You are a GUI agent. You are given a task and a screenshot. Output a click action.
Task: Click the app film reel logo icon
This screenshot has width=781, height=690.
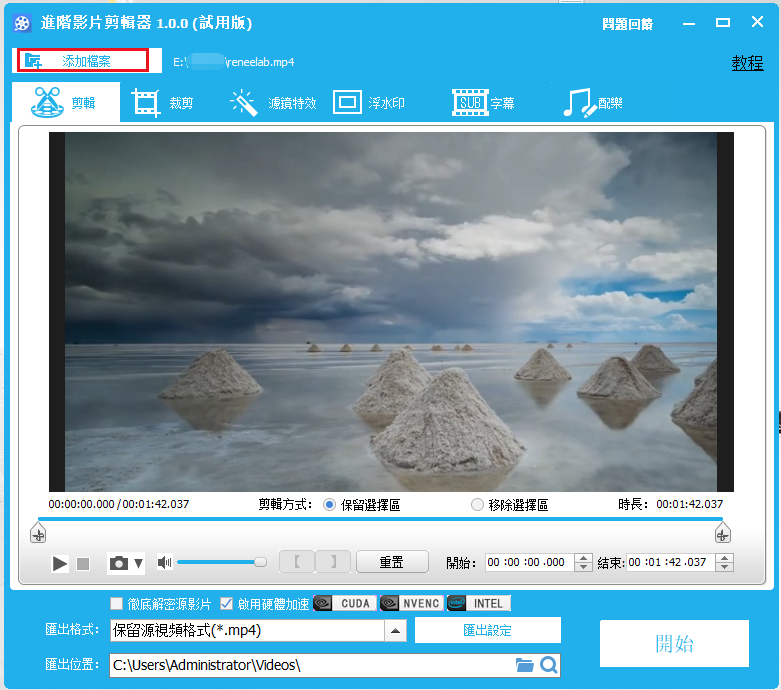[x=22, y=23]
